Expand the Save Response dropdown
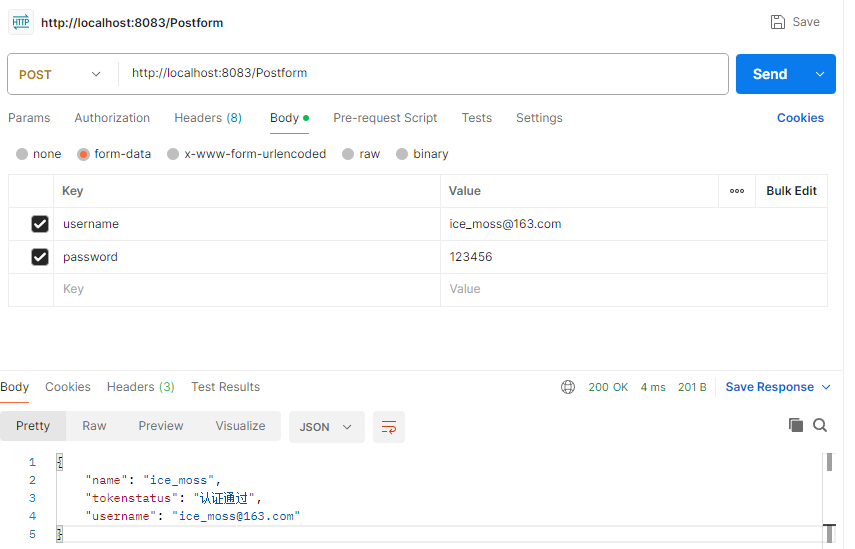 click(x=826, y=387)
